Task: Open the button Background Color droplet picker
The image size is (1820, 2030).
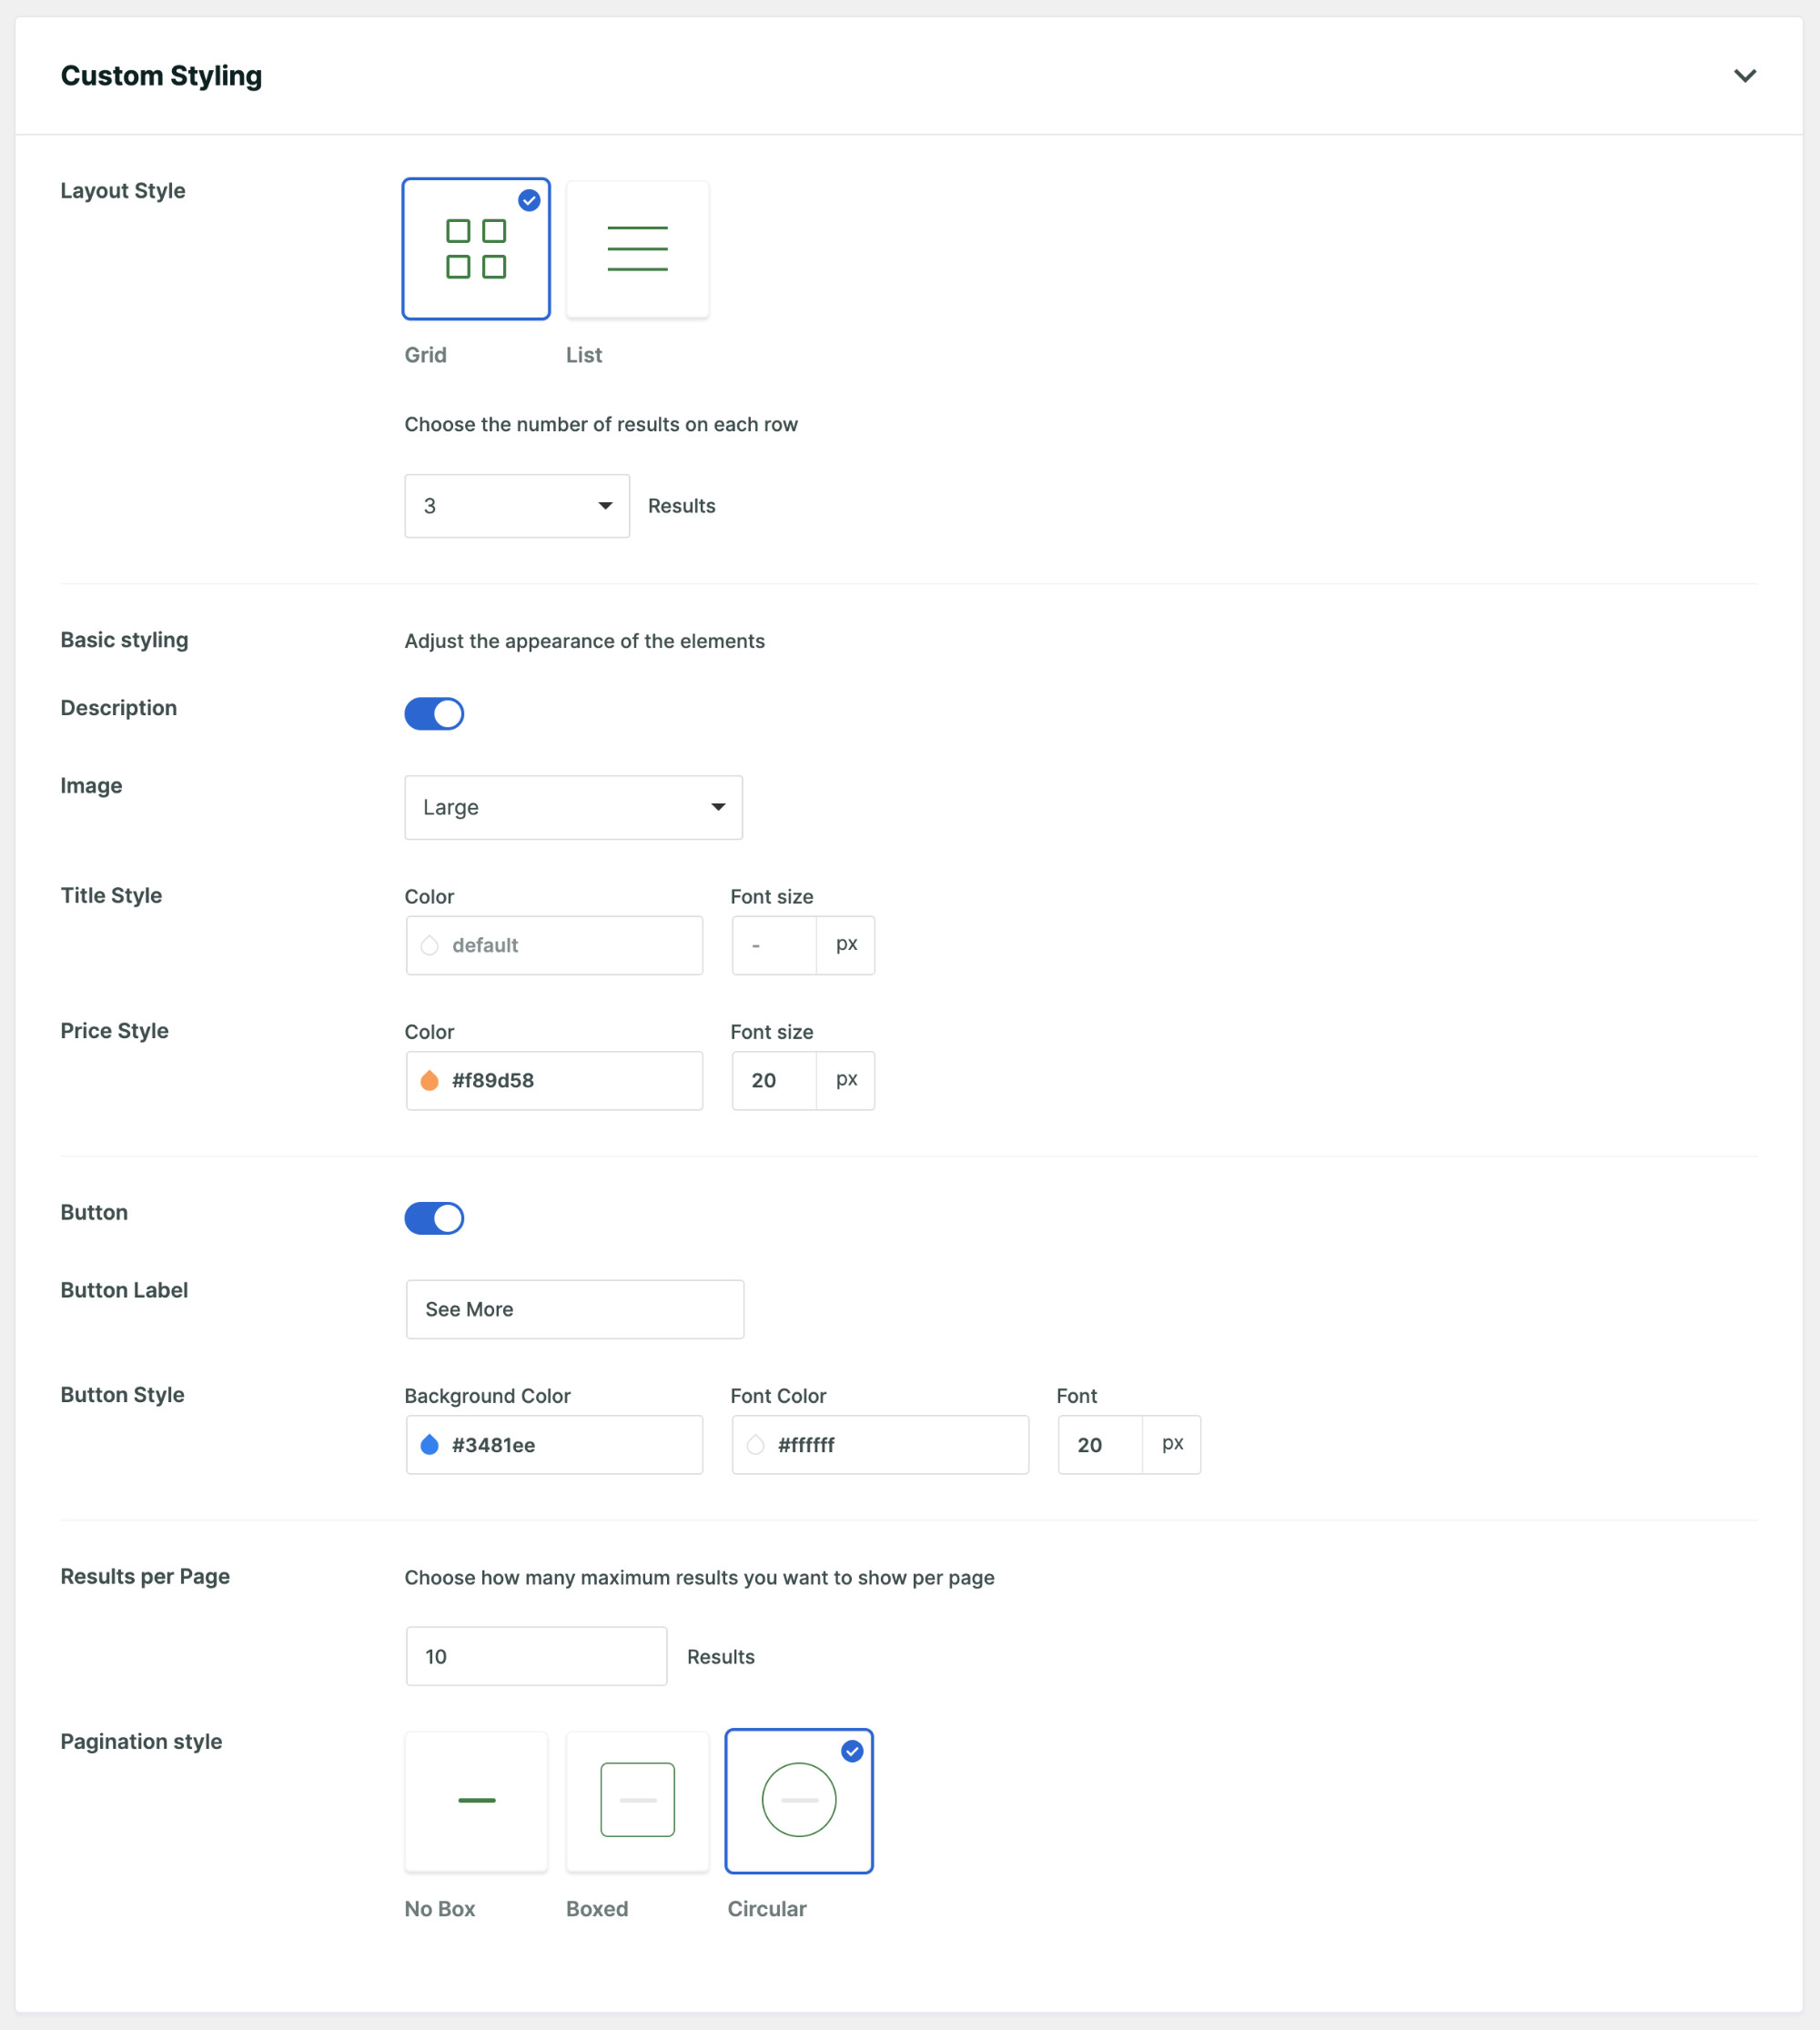Action: (x=429, y=1444)
